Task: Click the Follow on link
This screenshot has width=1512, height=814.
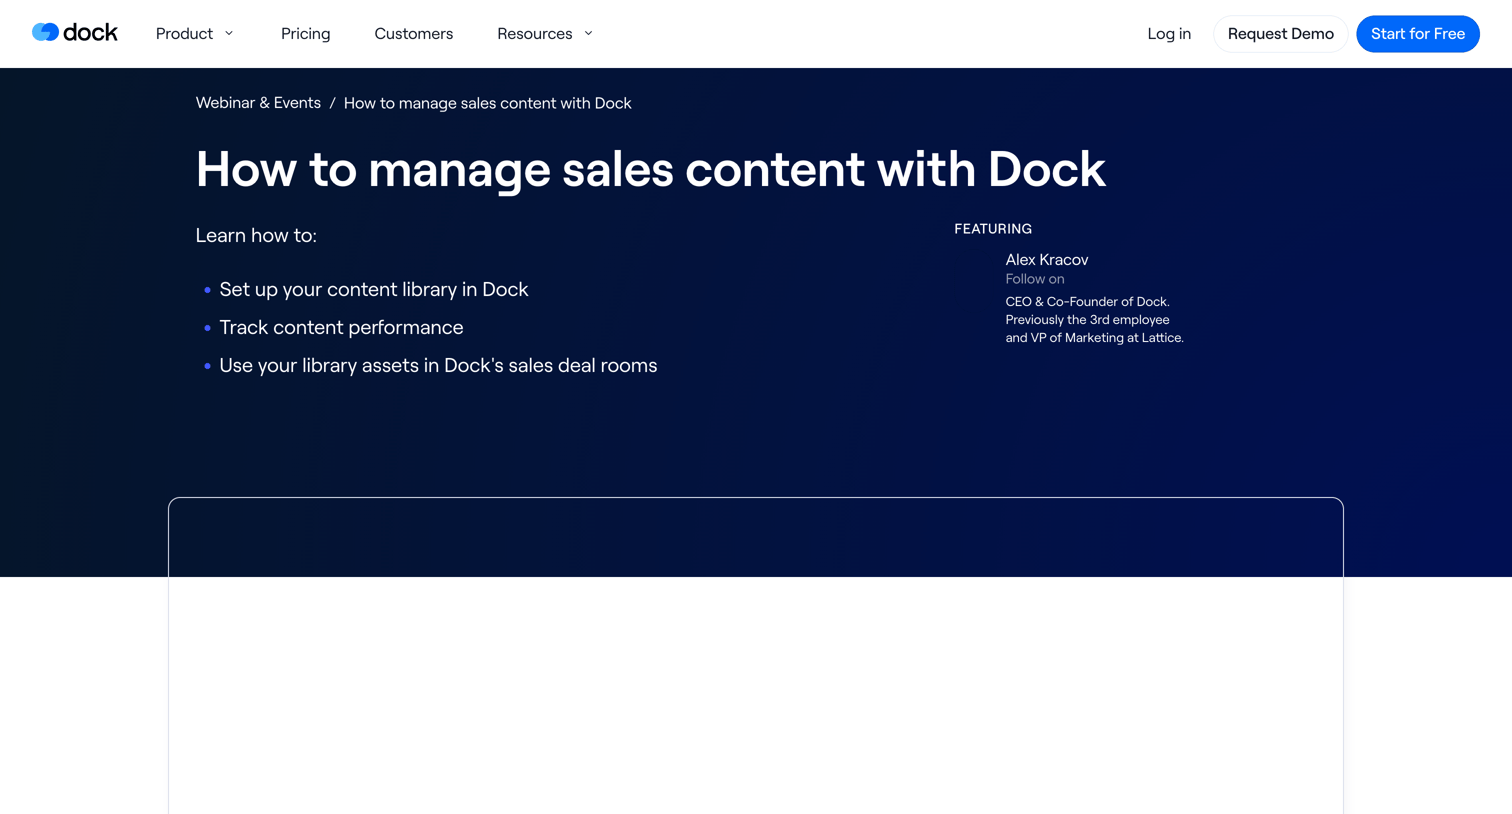Action: pos(1034,279)
